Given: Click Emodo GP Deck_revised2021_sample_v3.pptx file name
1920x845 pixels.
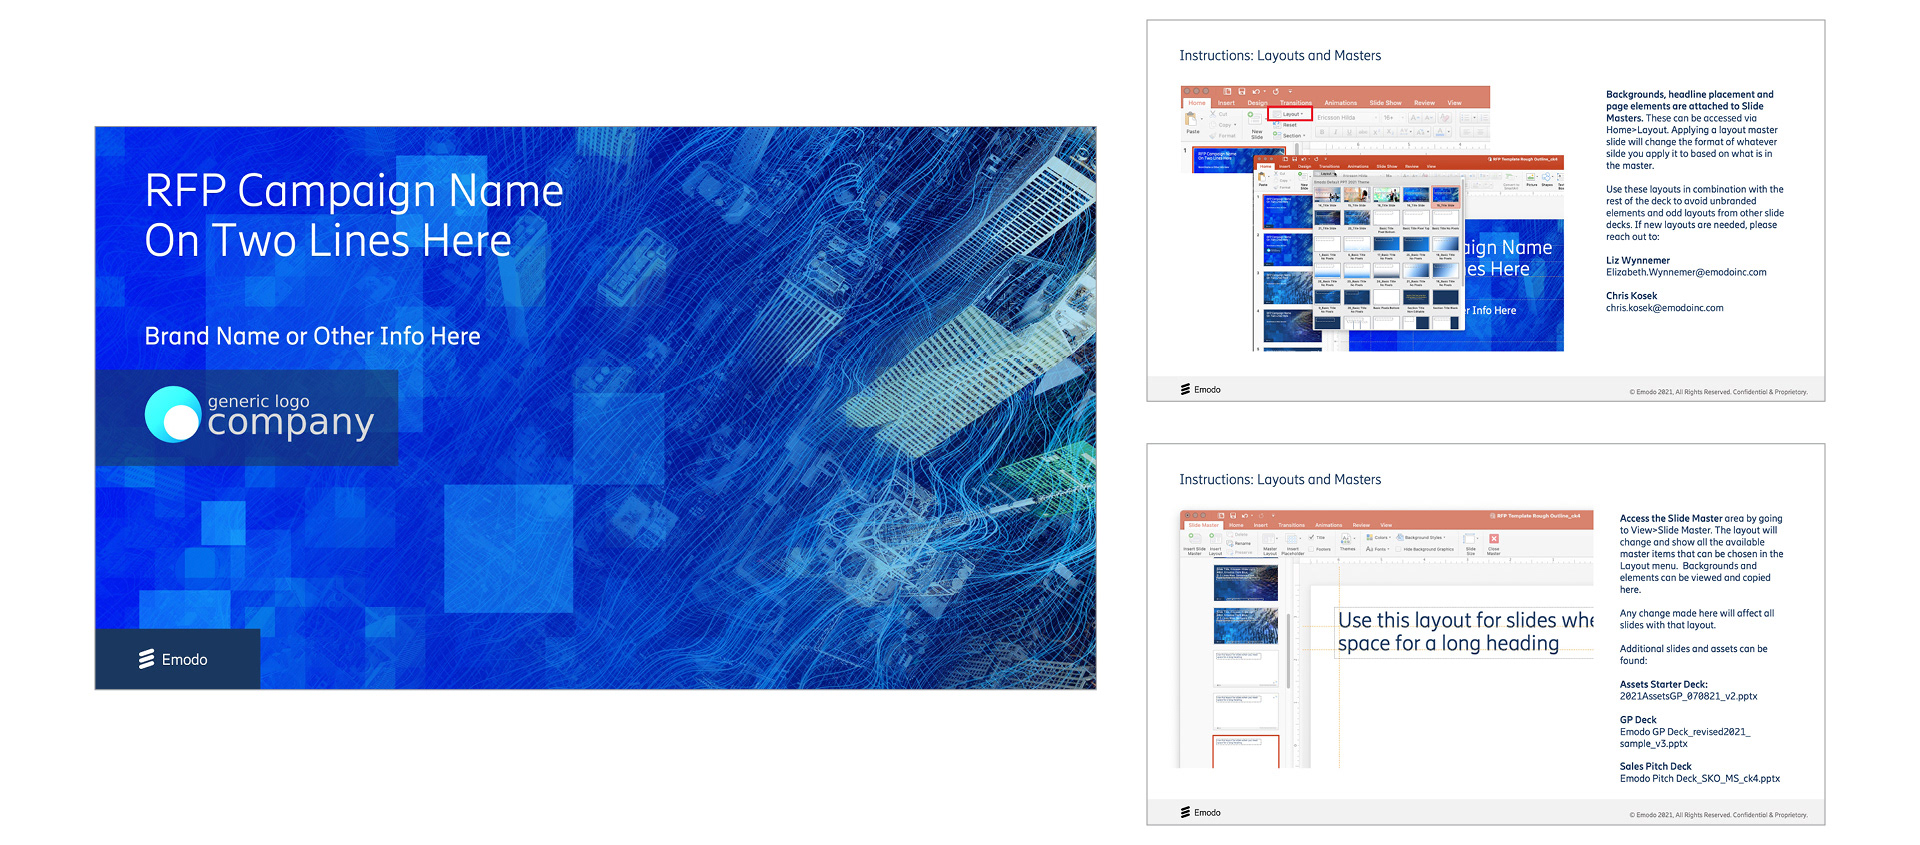Looking at the screenshot, I should [1685, 737].
